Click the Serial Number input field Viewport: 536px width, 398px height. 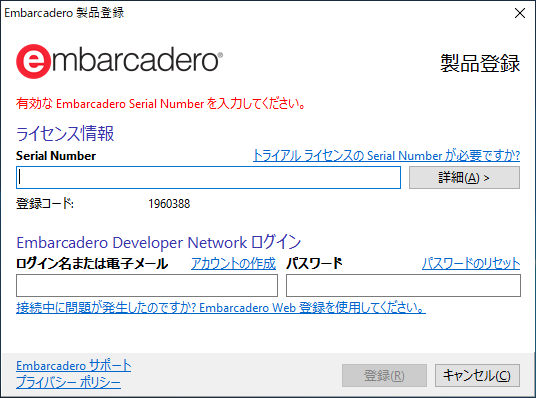point(208,177)
